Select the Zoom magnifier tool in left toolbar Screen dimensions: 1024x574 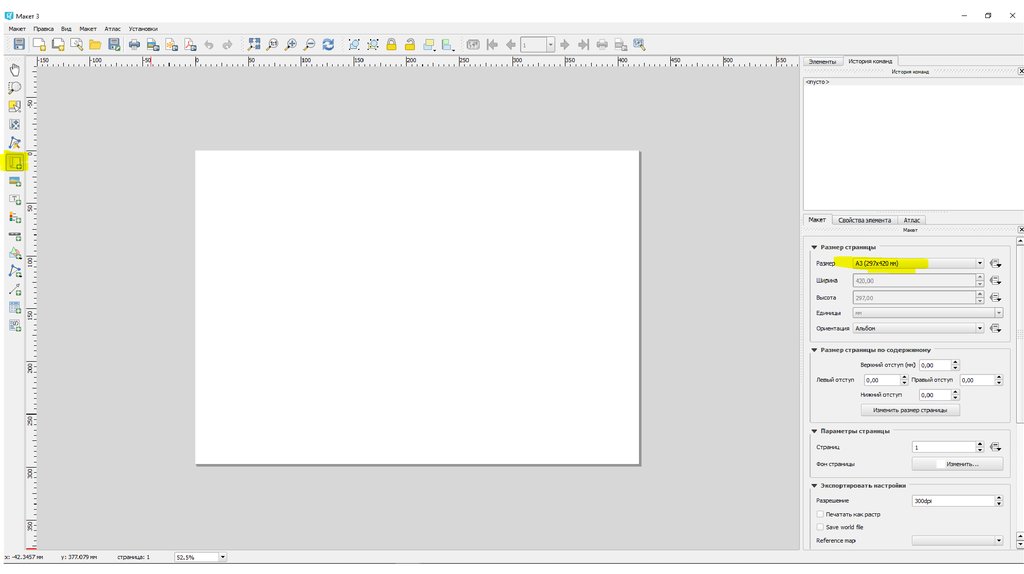click(x=15, y=88)
